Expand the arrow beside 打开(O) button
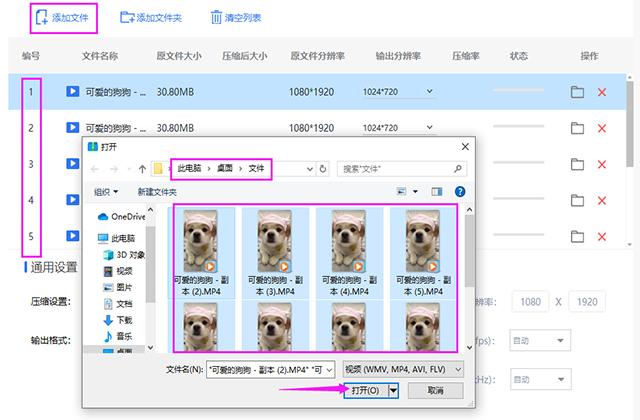 point(393,391)
